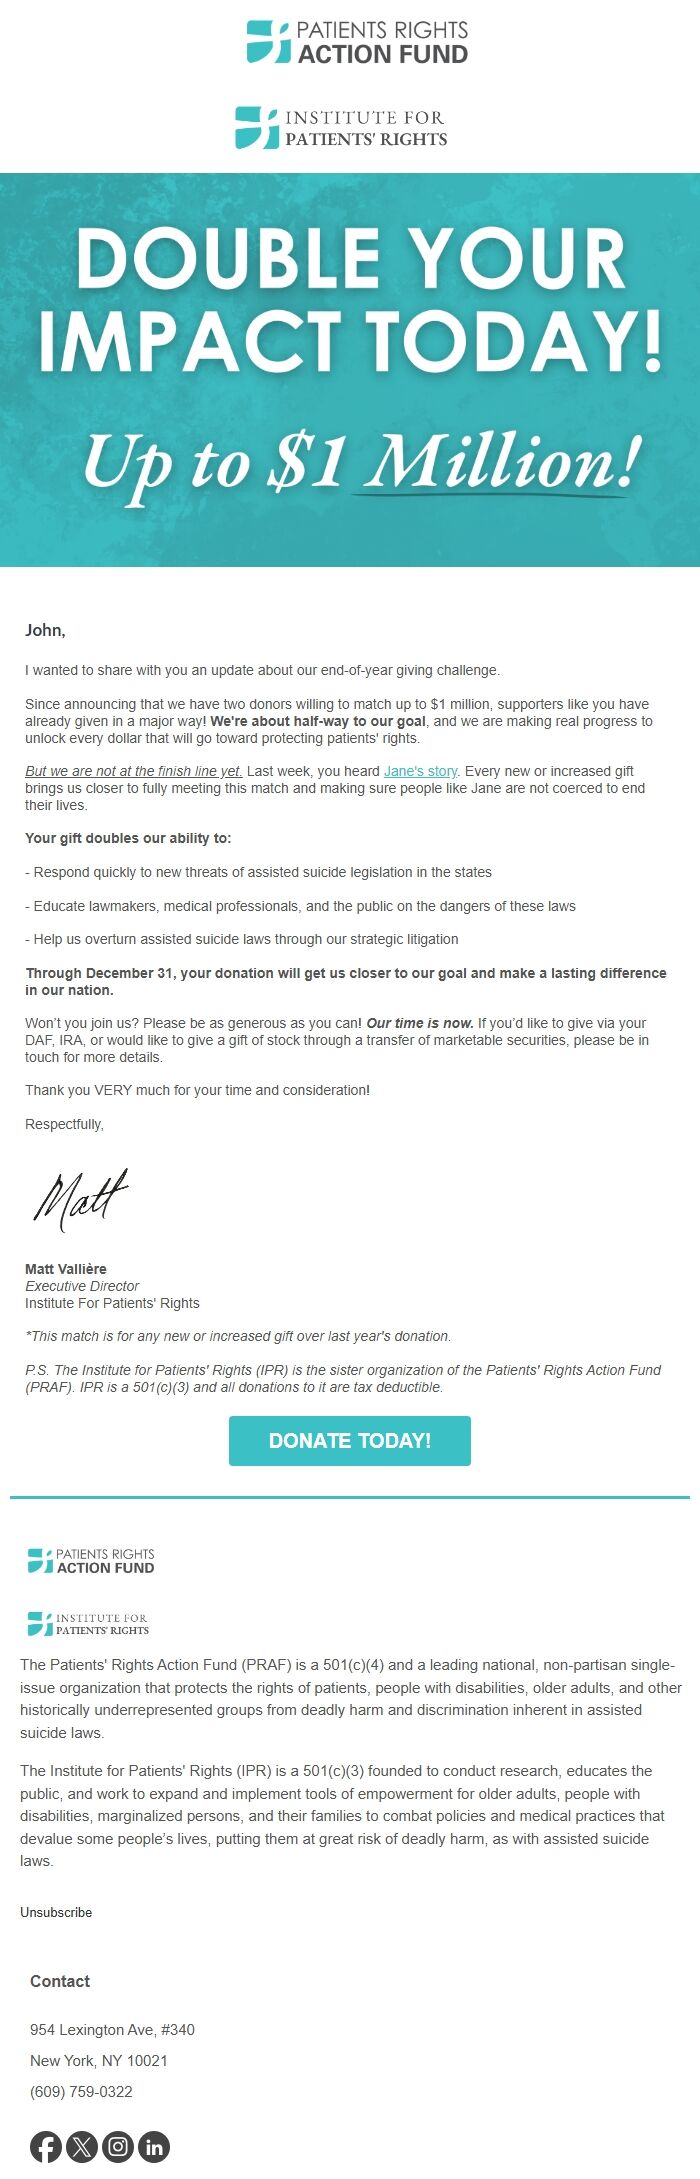Select the Patients Rights Action Fund footer logo
The image size is (700, 2179).
click(x=90, y=1561)
